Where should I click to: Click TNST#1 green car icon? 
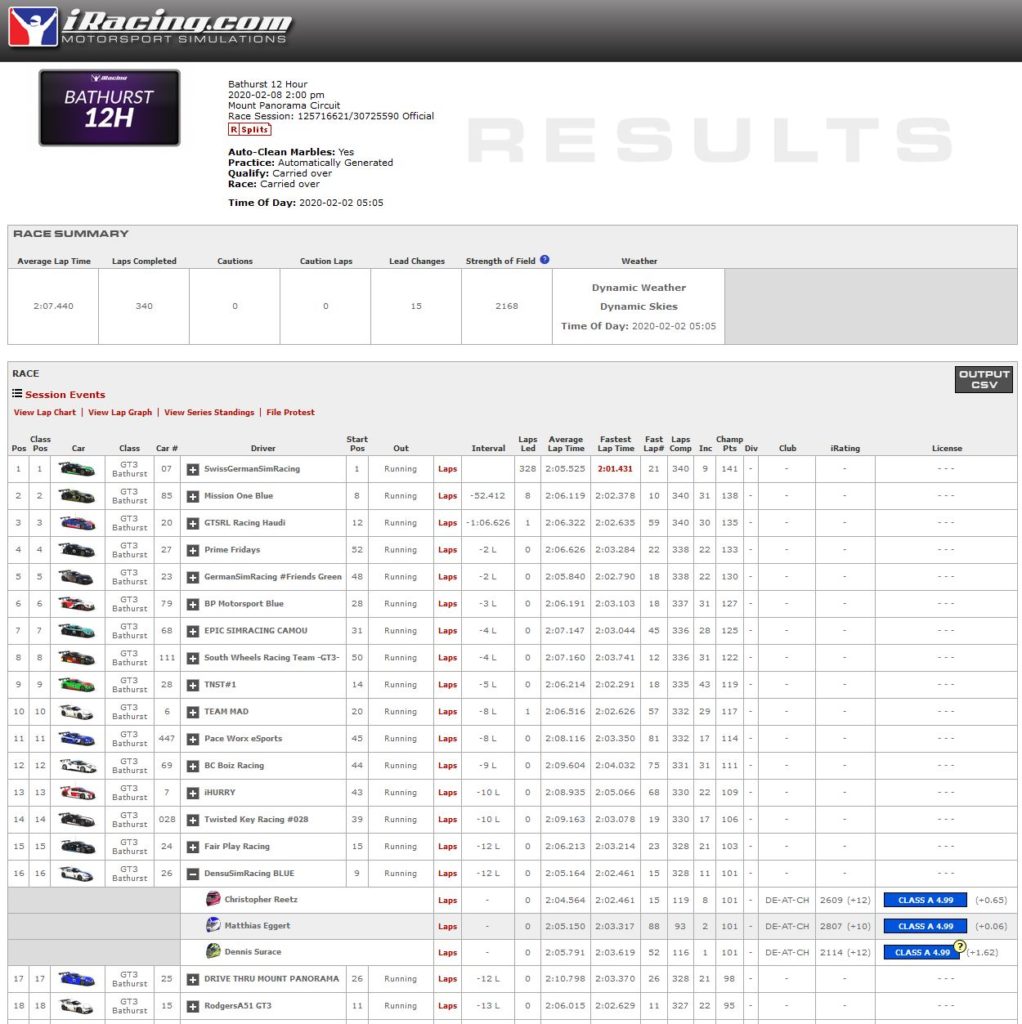pyautogui.click(x=77, y=684)
